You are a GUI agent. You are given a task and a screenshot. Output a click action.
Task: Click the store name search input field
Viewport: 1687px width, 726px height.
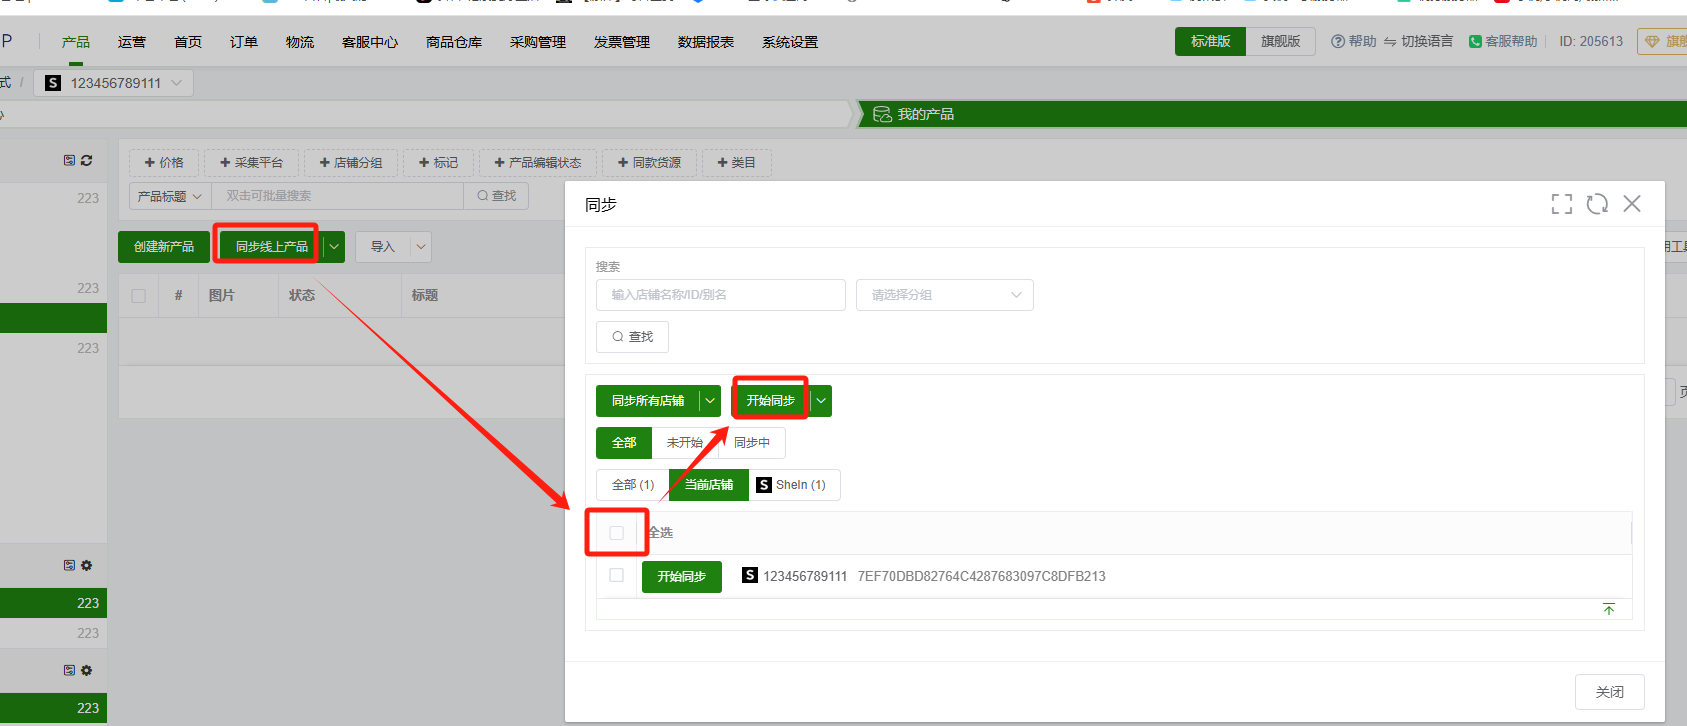(x=720, y=295)
